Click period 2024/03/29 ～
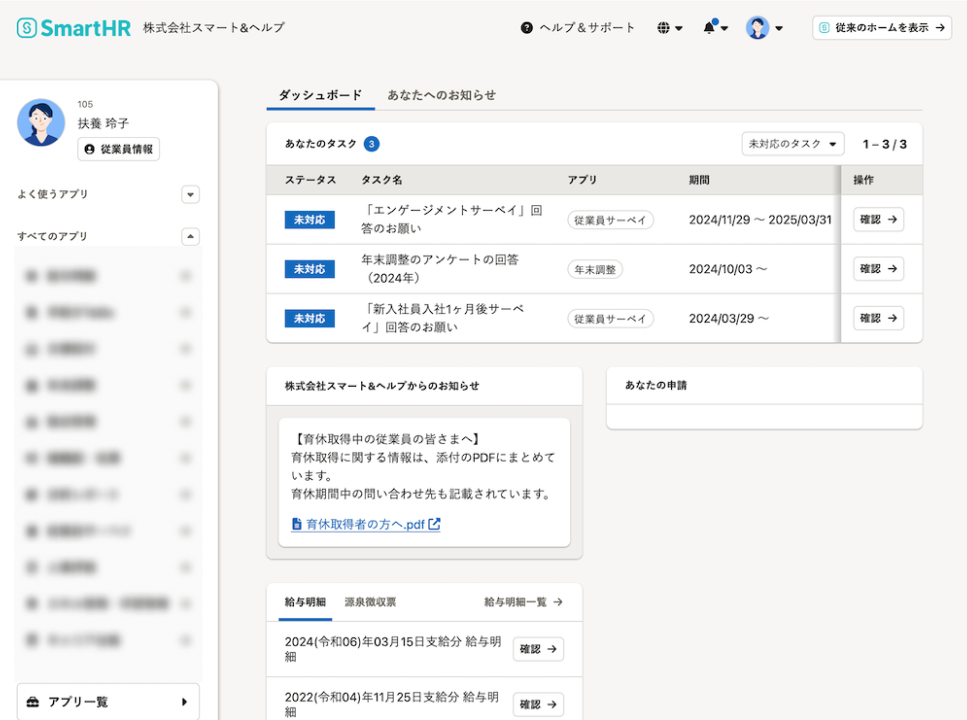Screen dimensions: 967x720 (x=729, y=318)
